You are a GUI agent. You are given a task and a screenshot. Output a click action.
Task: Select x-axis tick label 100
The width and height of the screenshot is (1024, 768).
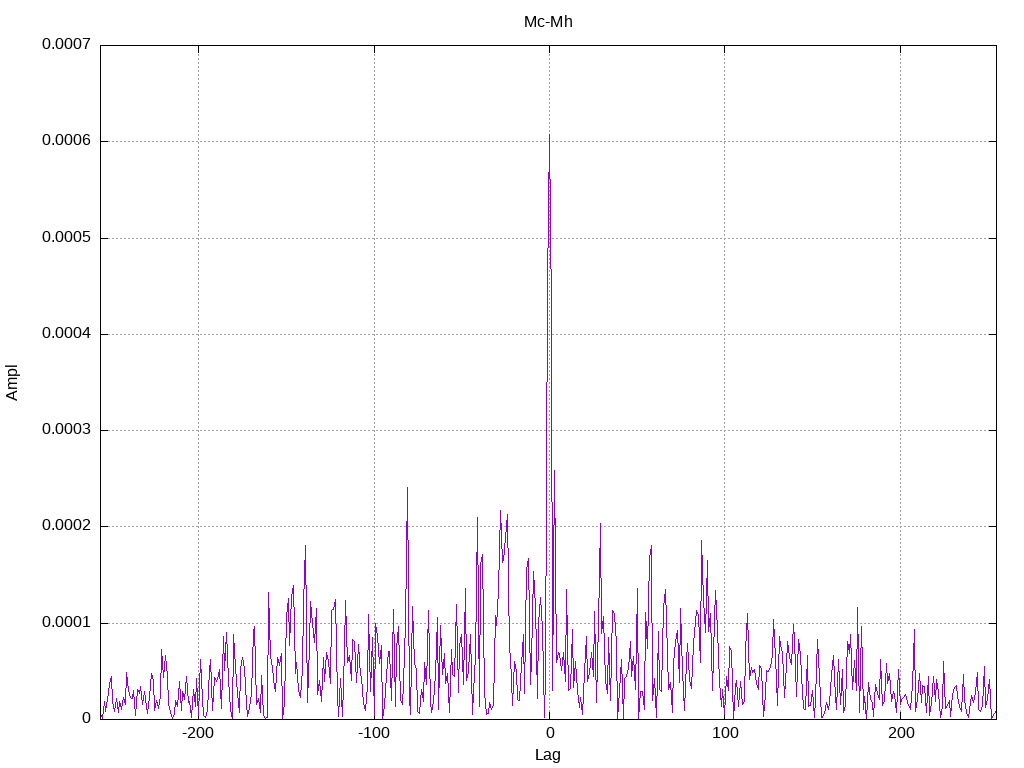click(725, 733)
